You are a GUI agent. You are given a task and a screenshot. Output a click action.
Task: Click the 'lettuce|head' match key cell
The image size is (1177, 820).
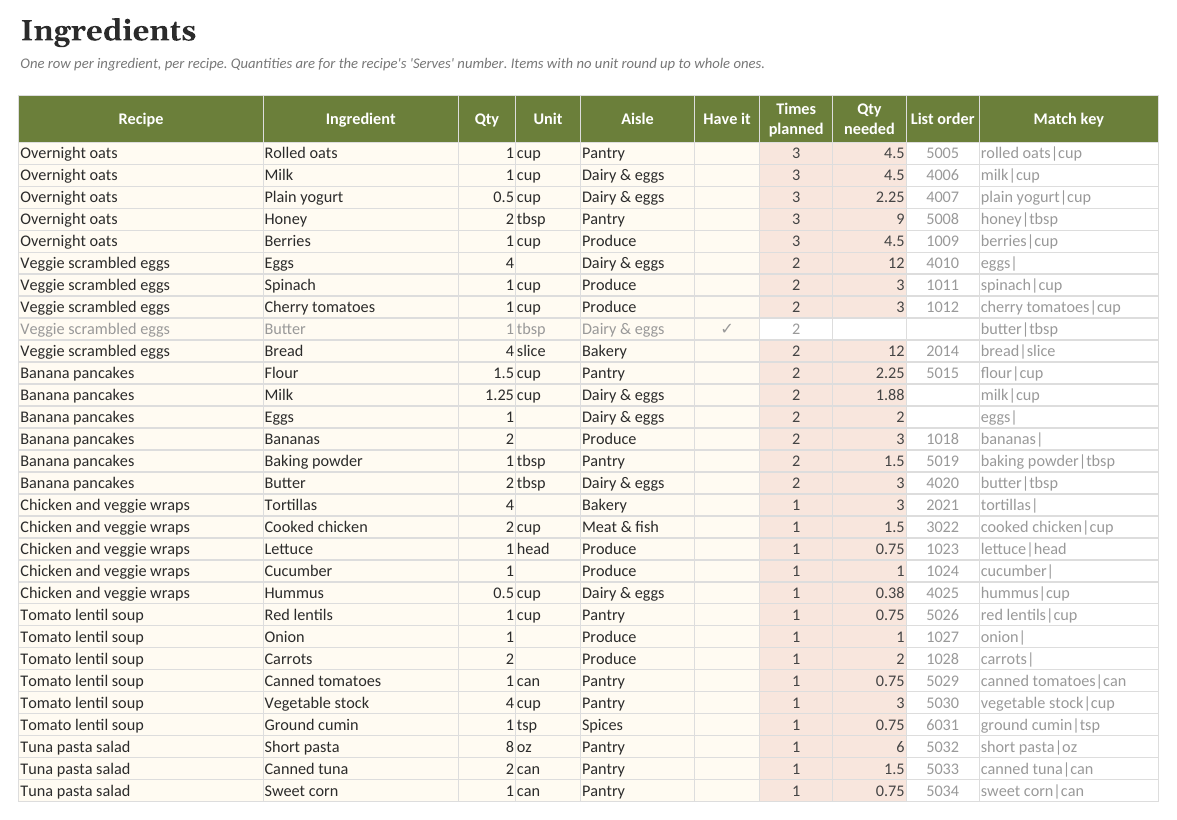coord(1069,549)
